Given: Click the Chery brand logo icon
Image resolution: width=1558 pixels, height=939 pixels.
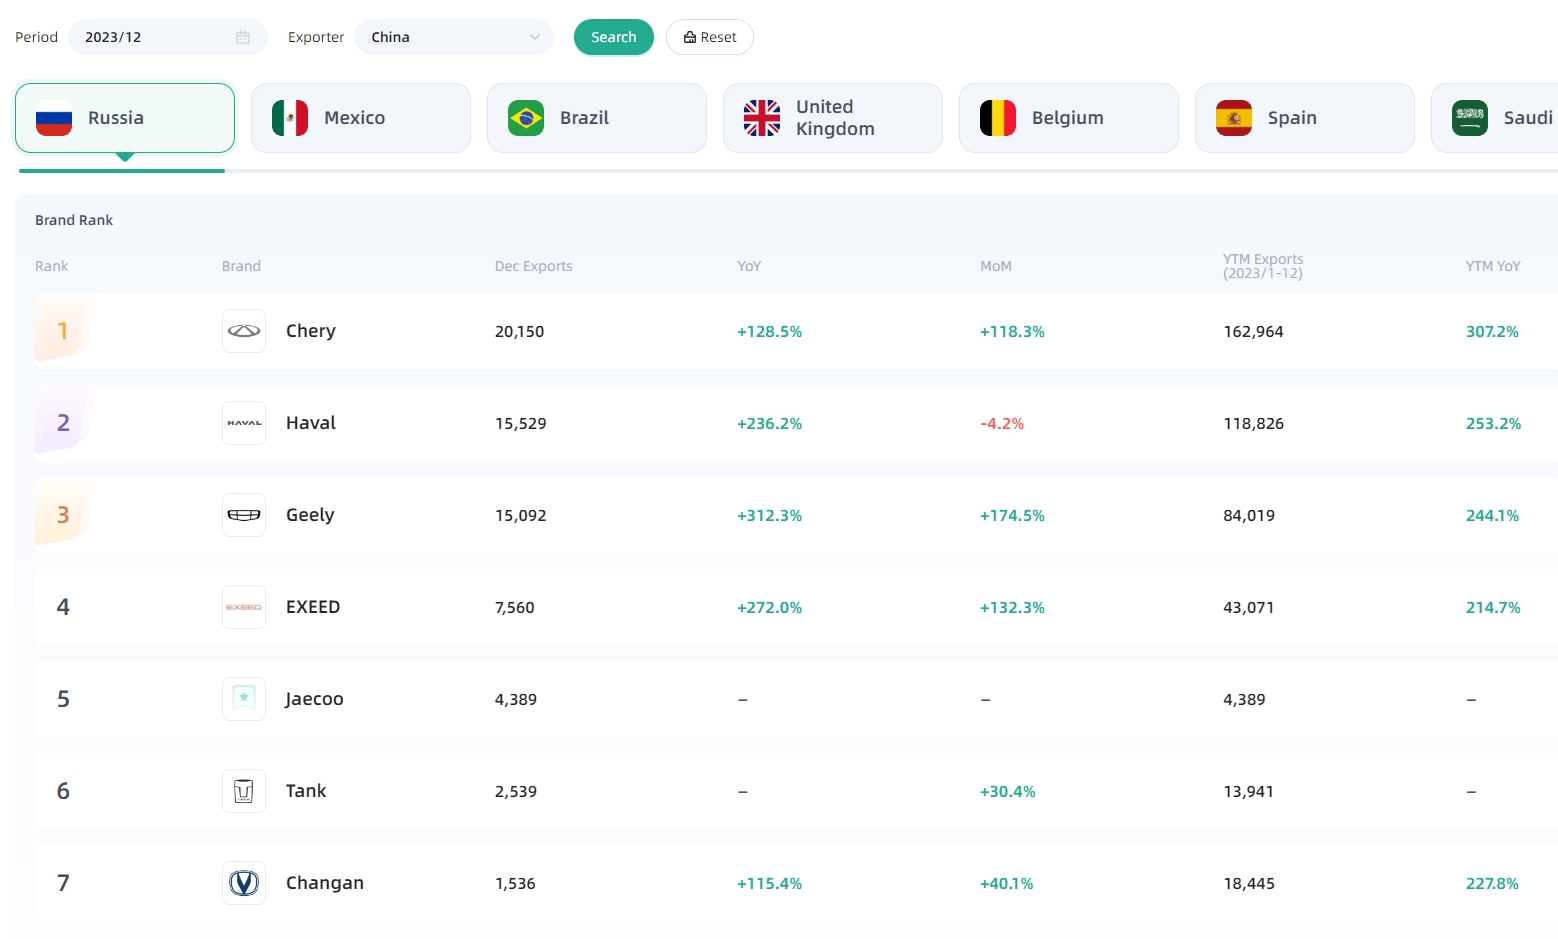Looking at the screenshot, I should pyautogui.click(x=244, y=331).
